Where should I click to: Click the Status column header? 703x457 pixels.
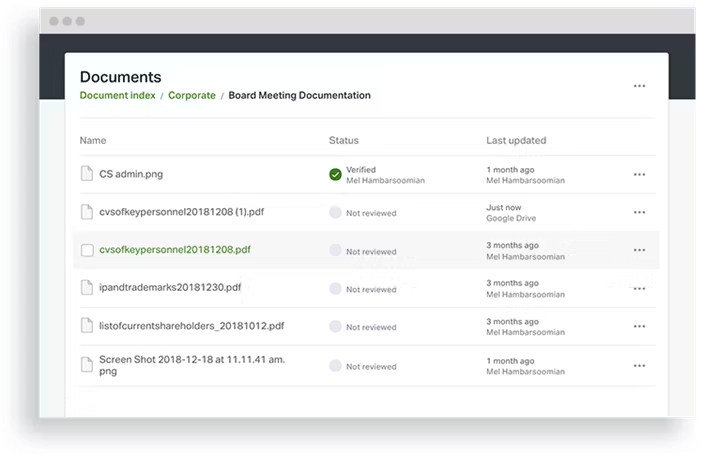(x=343, y=141)
